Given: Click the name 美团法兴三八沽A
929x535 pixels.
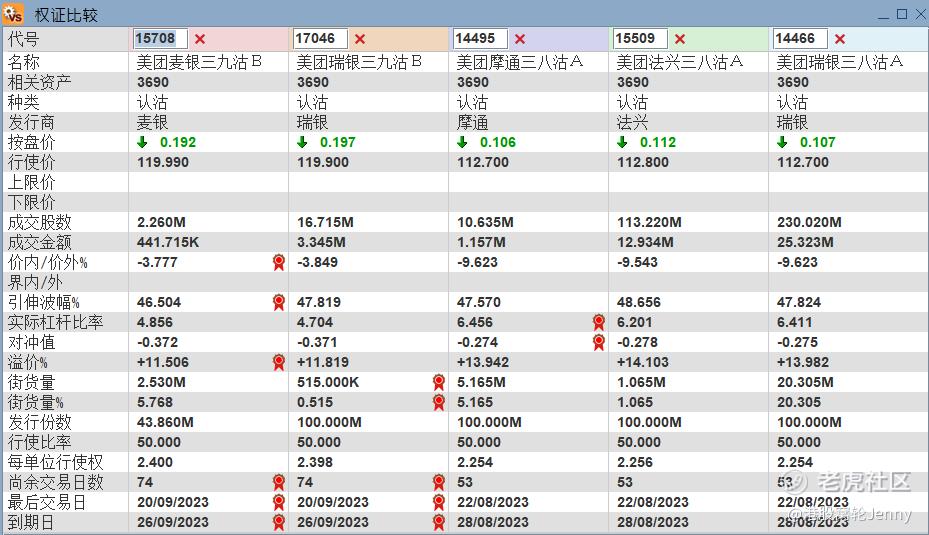Looking at the screenshot, I should click(x=680, y=62).
